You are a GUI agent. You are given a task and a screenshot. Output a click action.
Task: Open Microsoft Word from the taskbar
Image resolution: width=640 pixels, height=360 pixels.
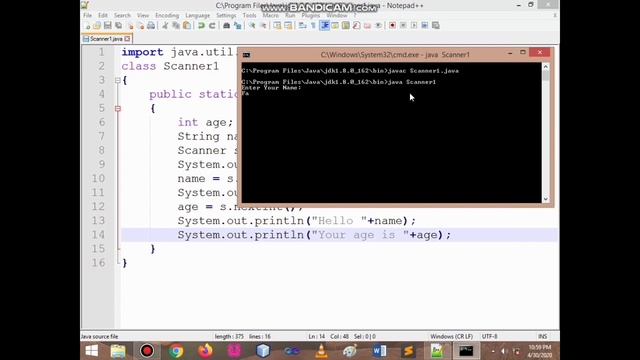(x=379, y=351)
